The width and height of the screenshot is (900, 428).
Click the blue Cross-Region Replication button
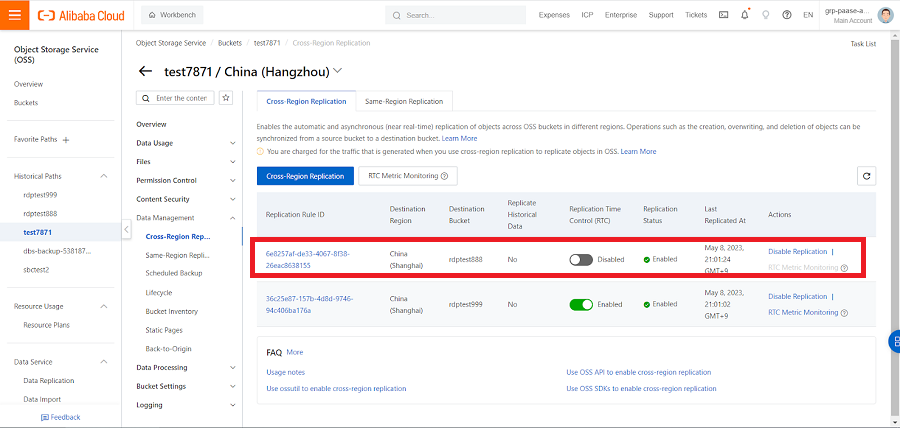point(305,176)
